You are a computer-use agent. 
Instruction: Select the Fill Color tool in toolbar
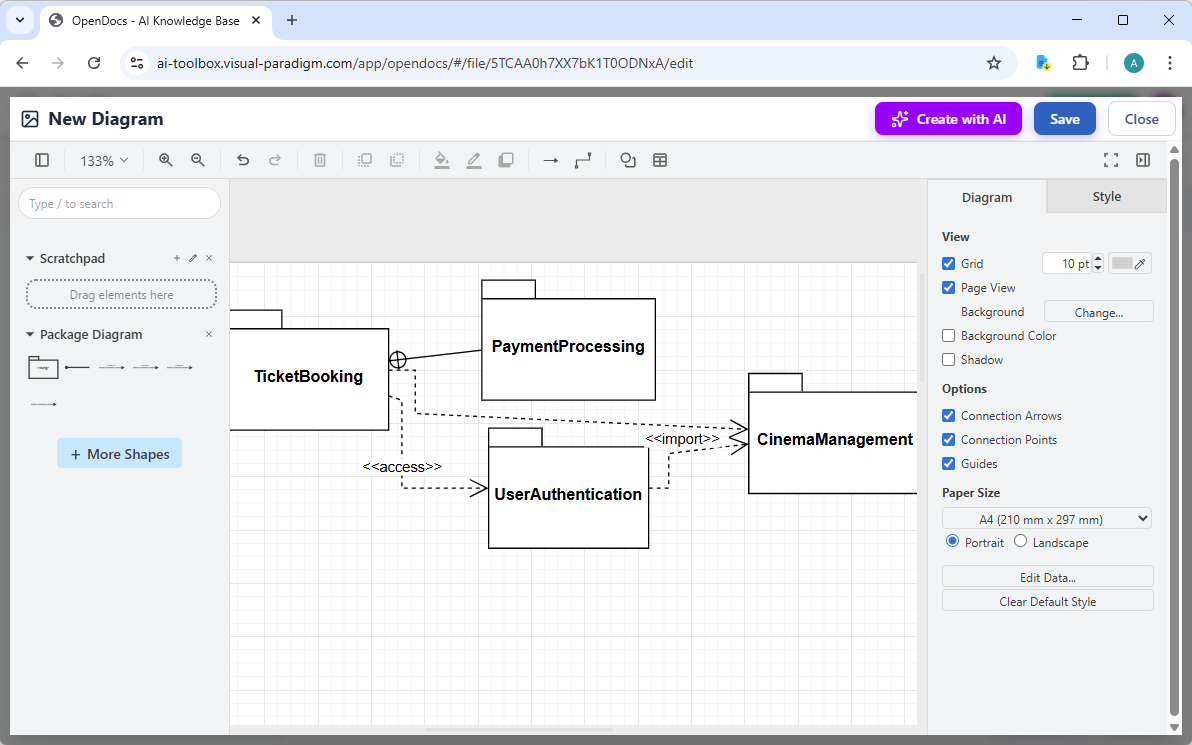[x=442, y=160]
